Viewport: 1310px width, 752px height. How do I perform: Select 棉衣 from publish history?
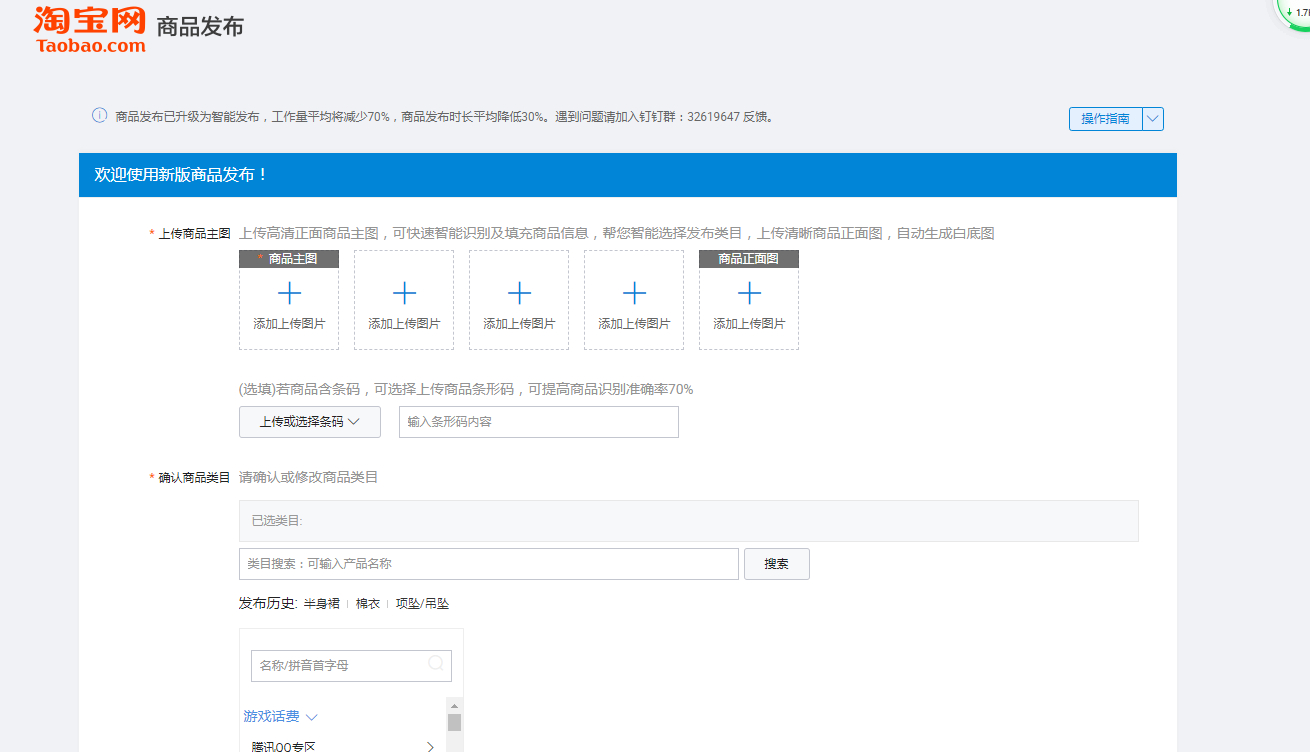pyautogui.click(x=368, y=603)
